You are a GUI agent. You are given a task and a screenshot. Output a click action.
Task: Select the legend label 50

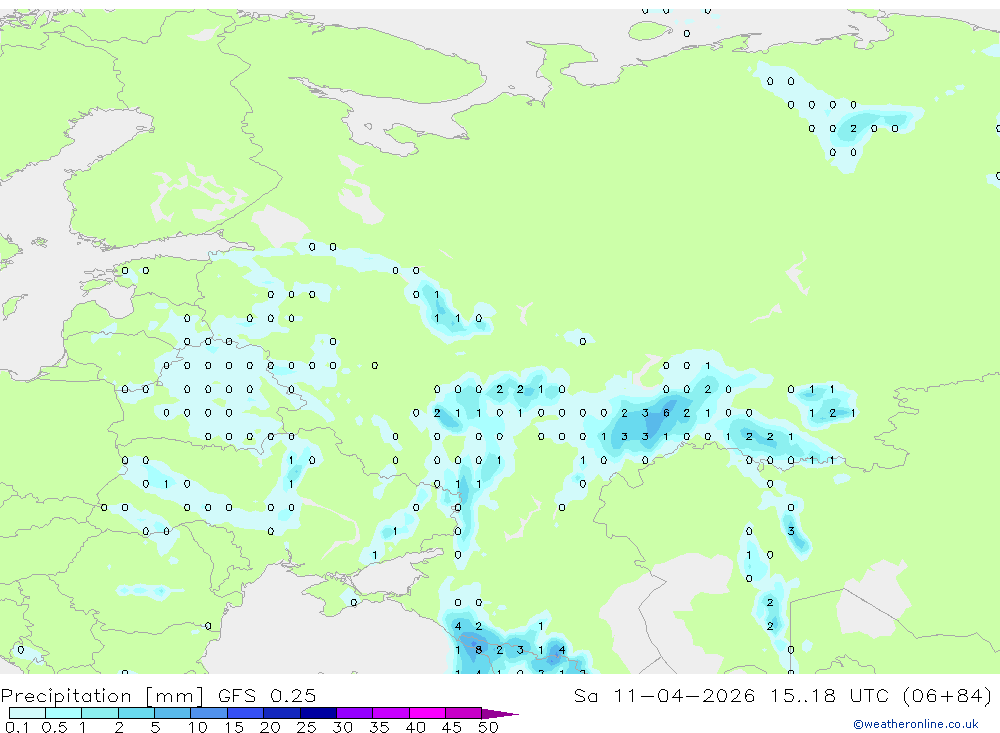pyautogui.click(x=488, y=727)
